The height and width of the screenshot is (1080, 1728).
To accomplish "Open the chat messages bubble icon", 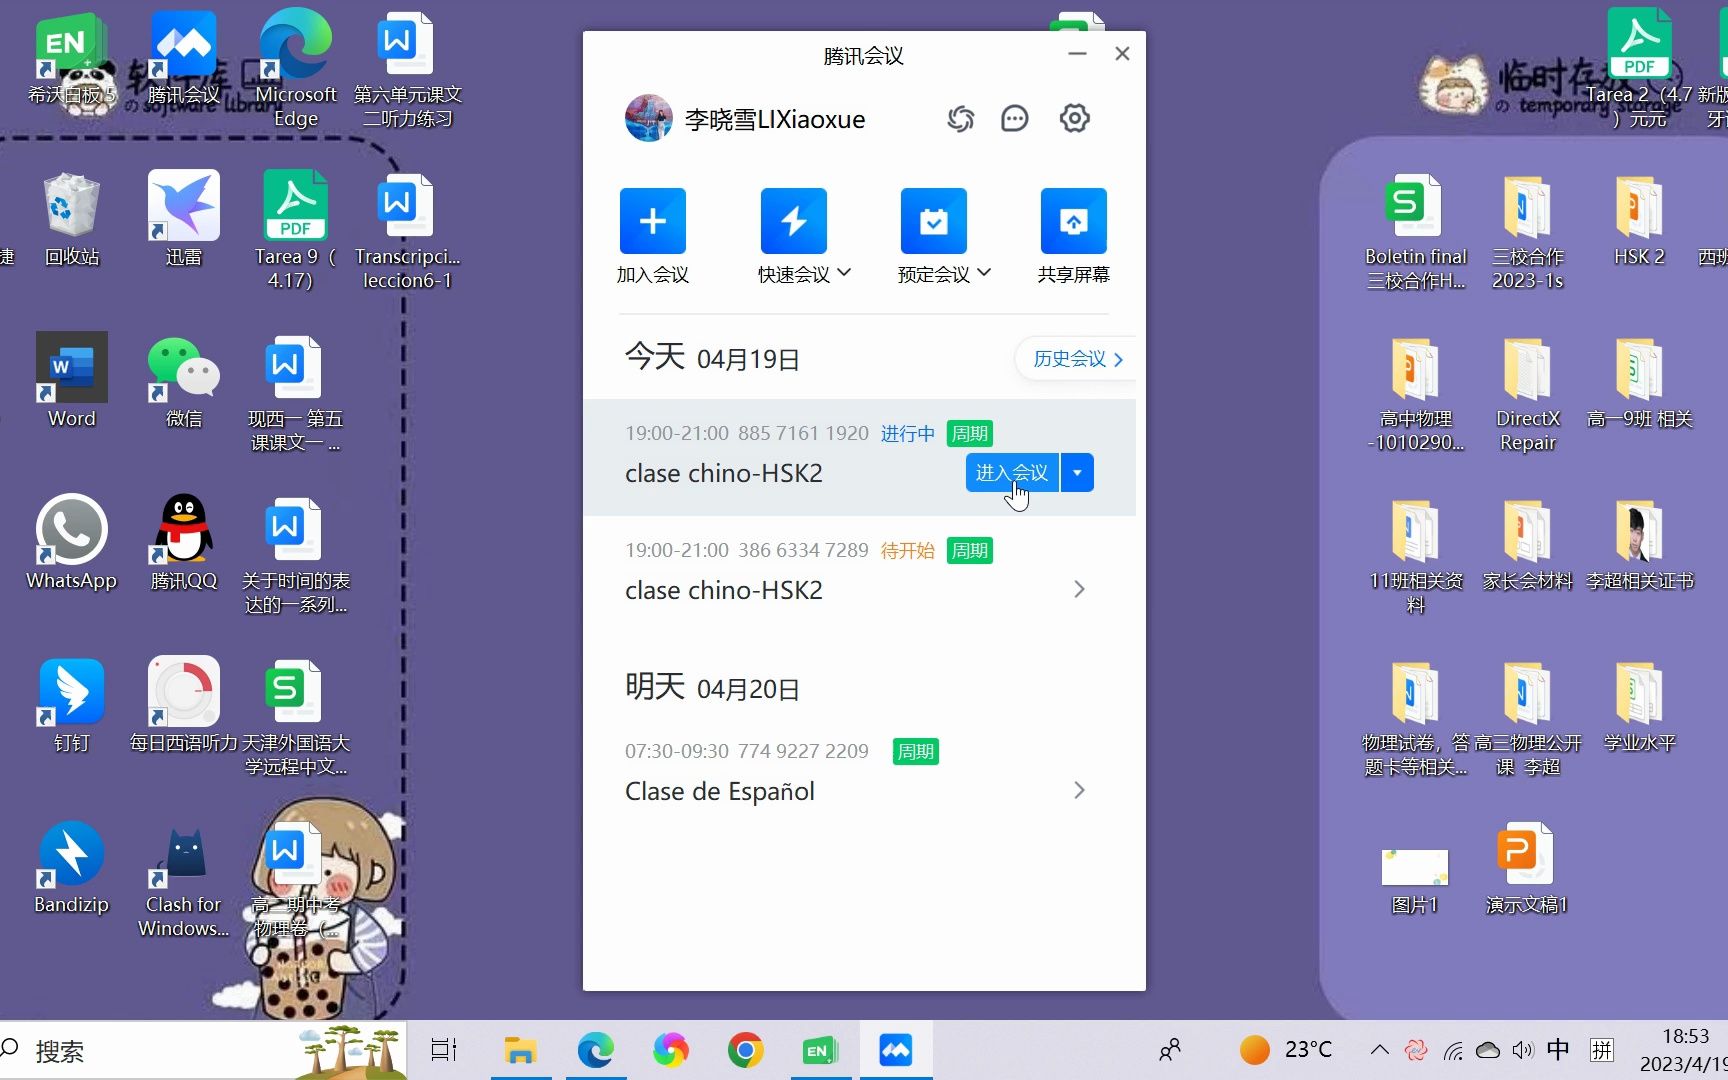I will click(x=1015, y=119).
